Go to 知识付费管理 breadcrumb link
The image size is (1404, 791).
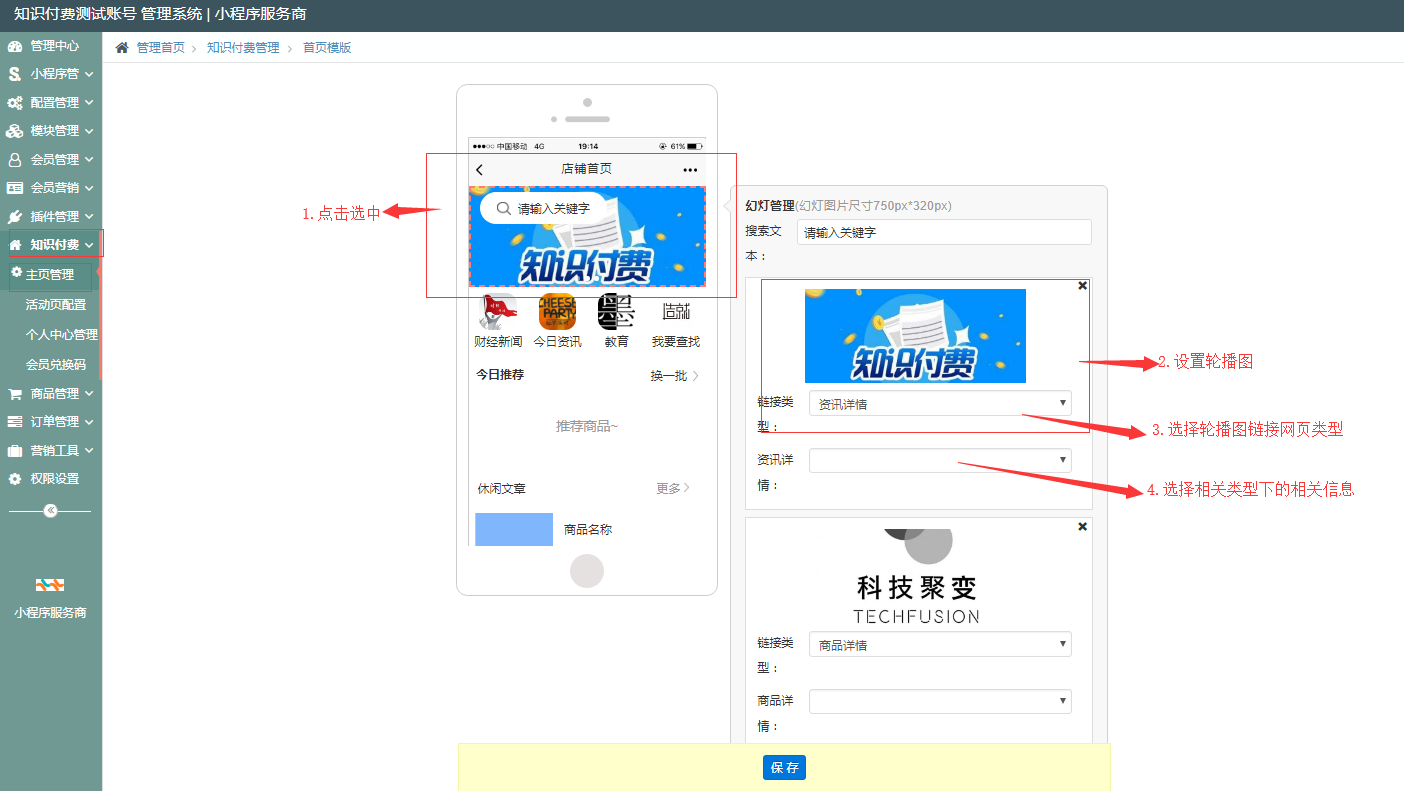(x=243, y=48)
